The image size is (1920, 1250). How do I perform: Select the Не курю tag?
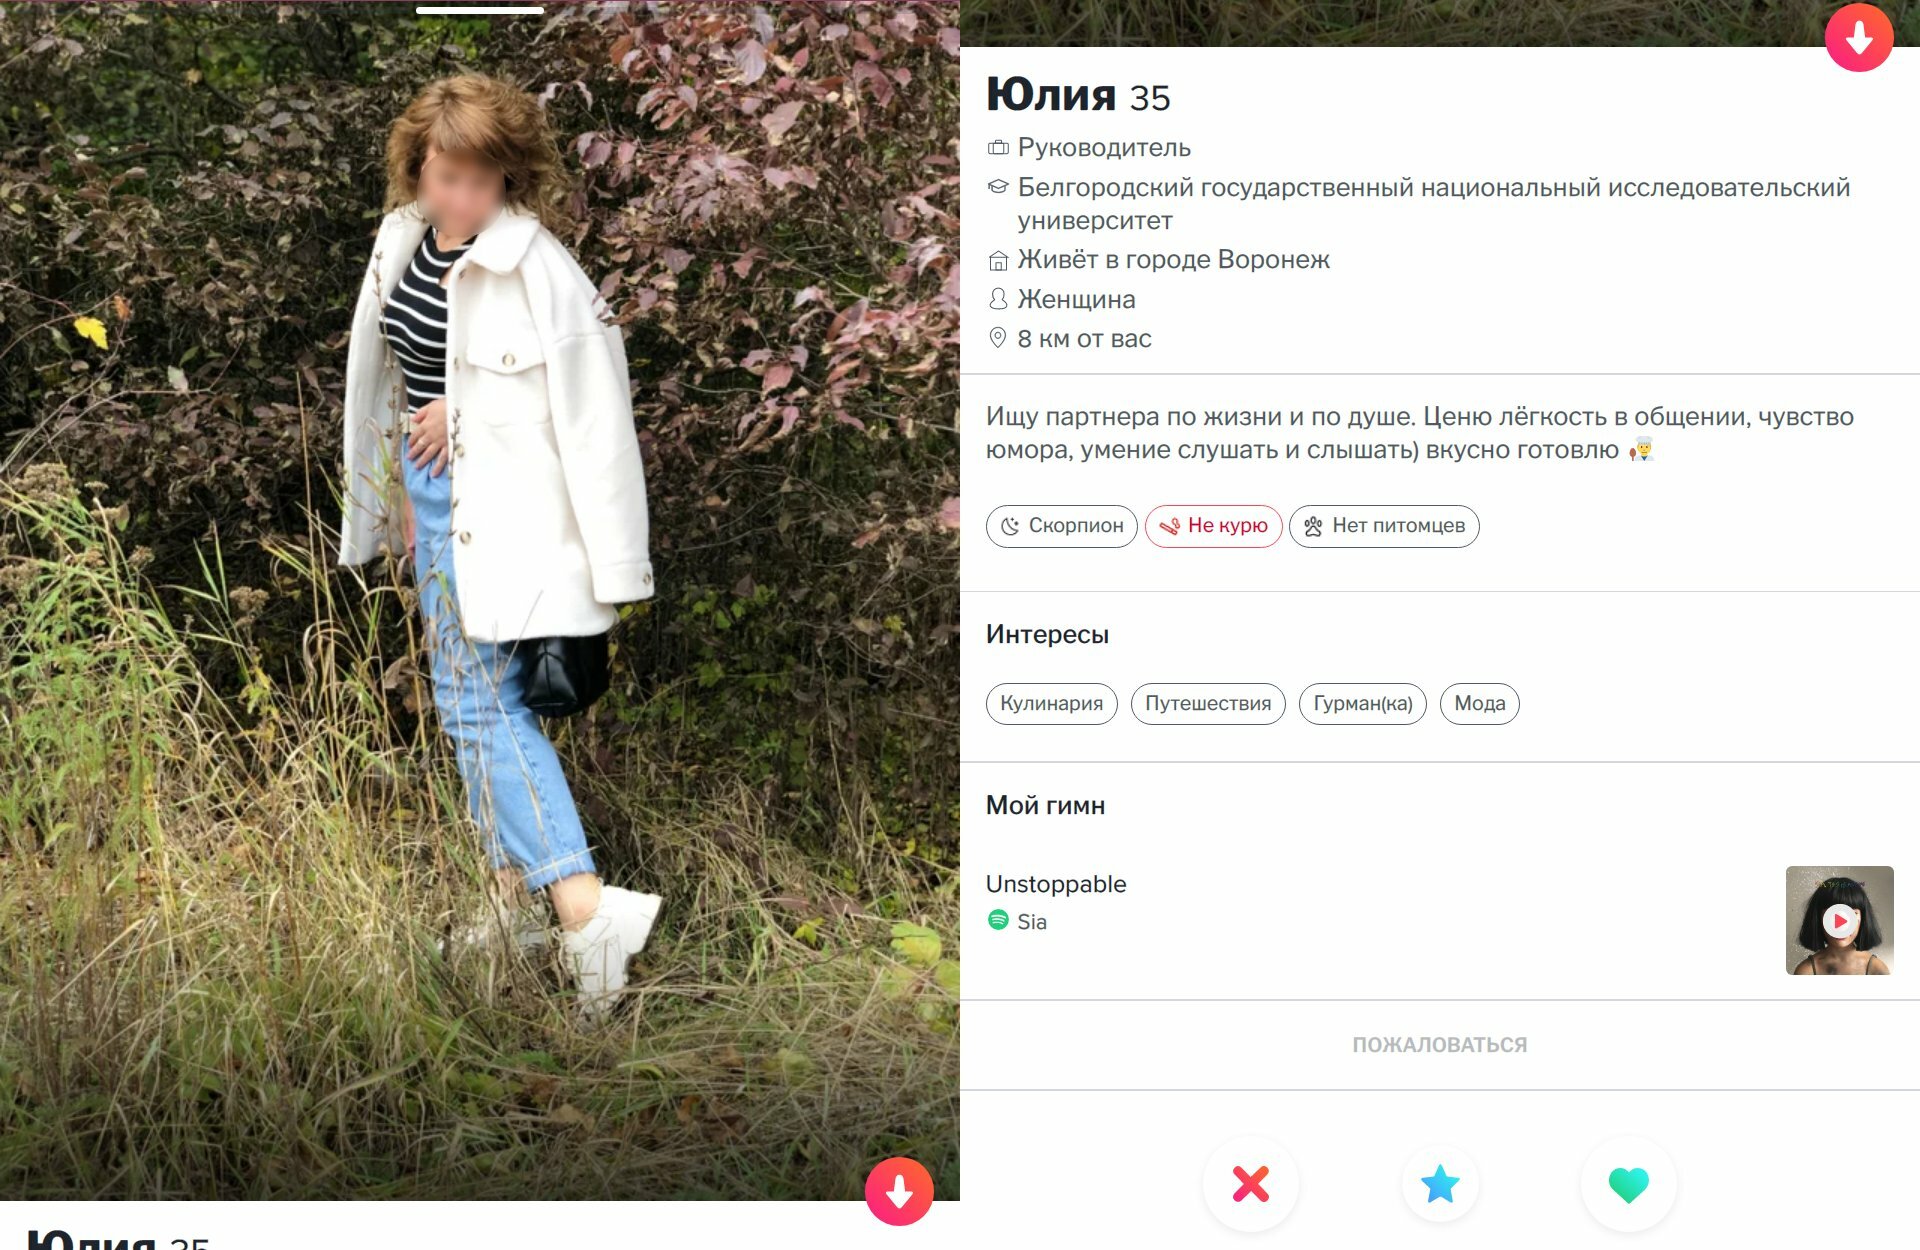1213,526
